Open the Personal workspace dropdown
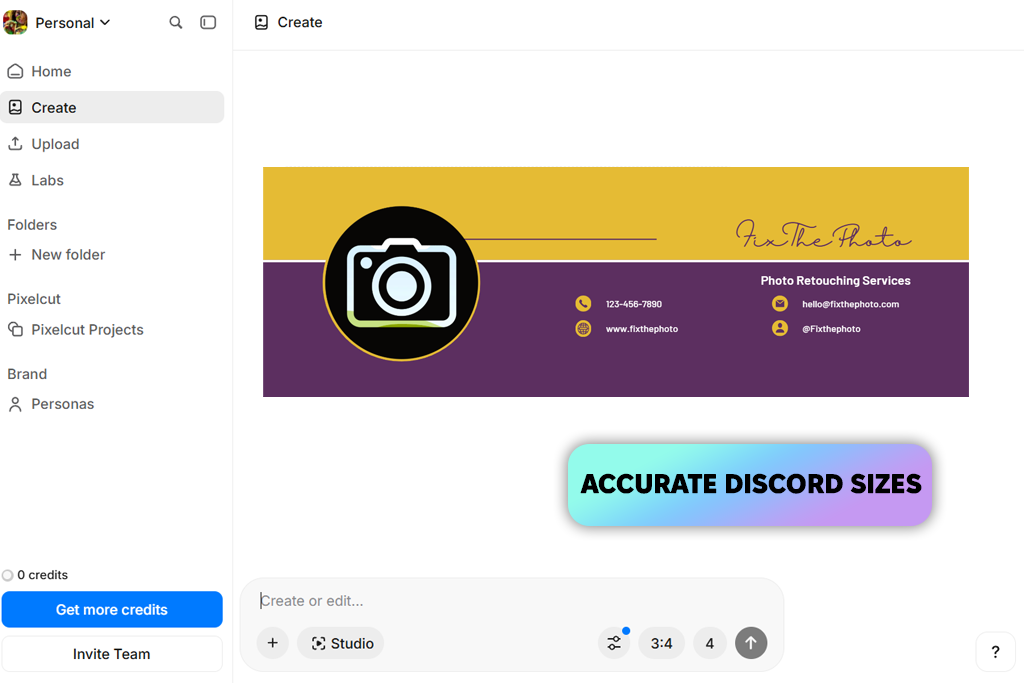1024x683 pixels. [72, 23]
